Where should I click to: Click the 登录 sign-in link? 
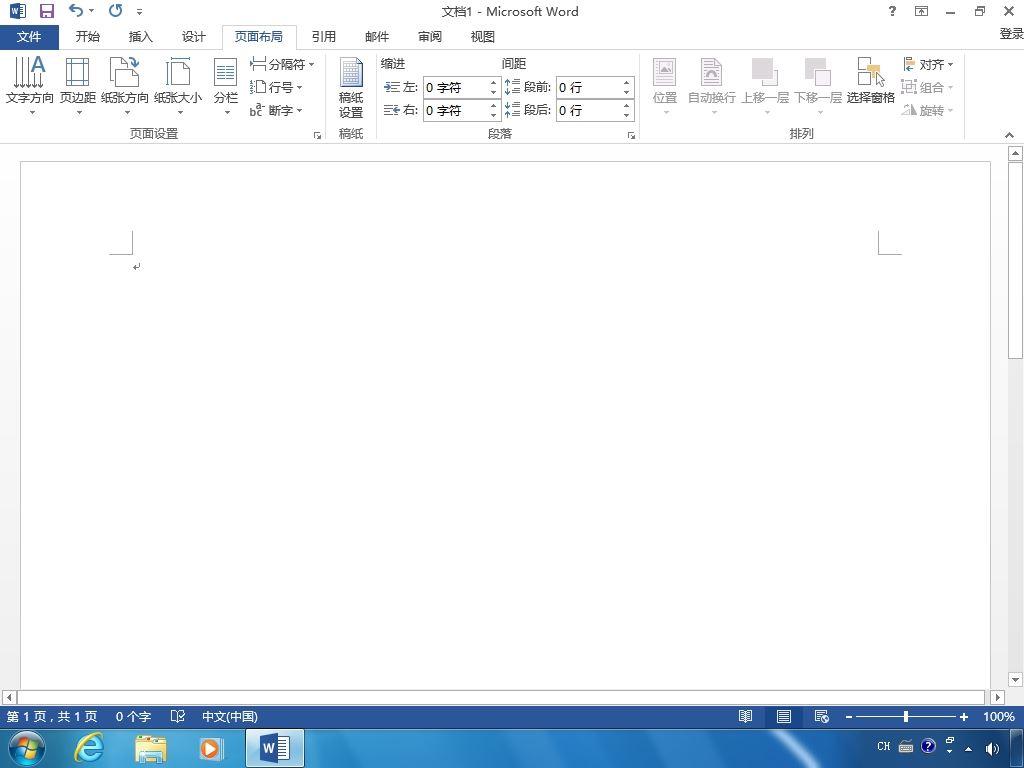click(x=1011, y=33)
